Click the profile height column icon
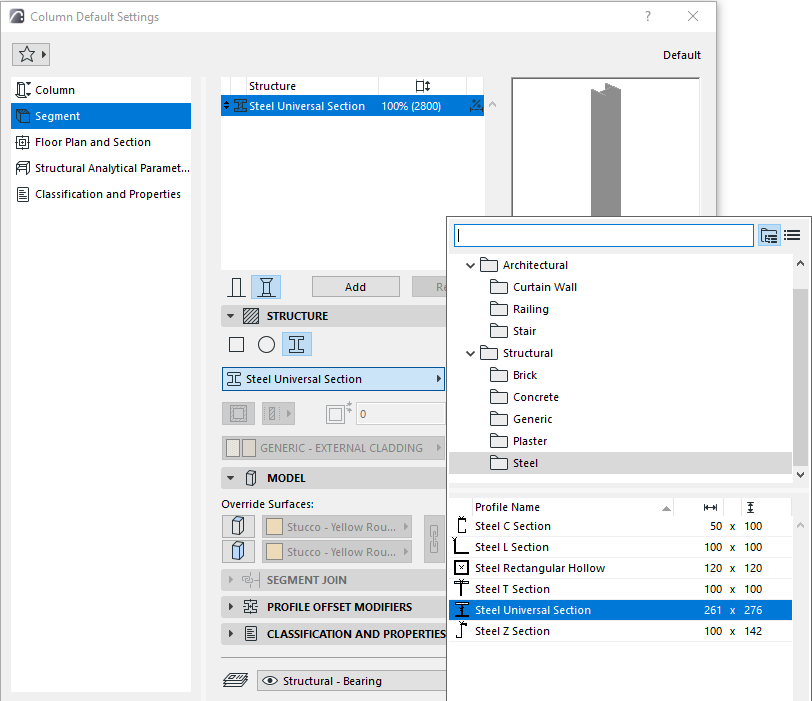Image resolution: width=812 pixels, height=701 pixels. (750, 507)
